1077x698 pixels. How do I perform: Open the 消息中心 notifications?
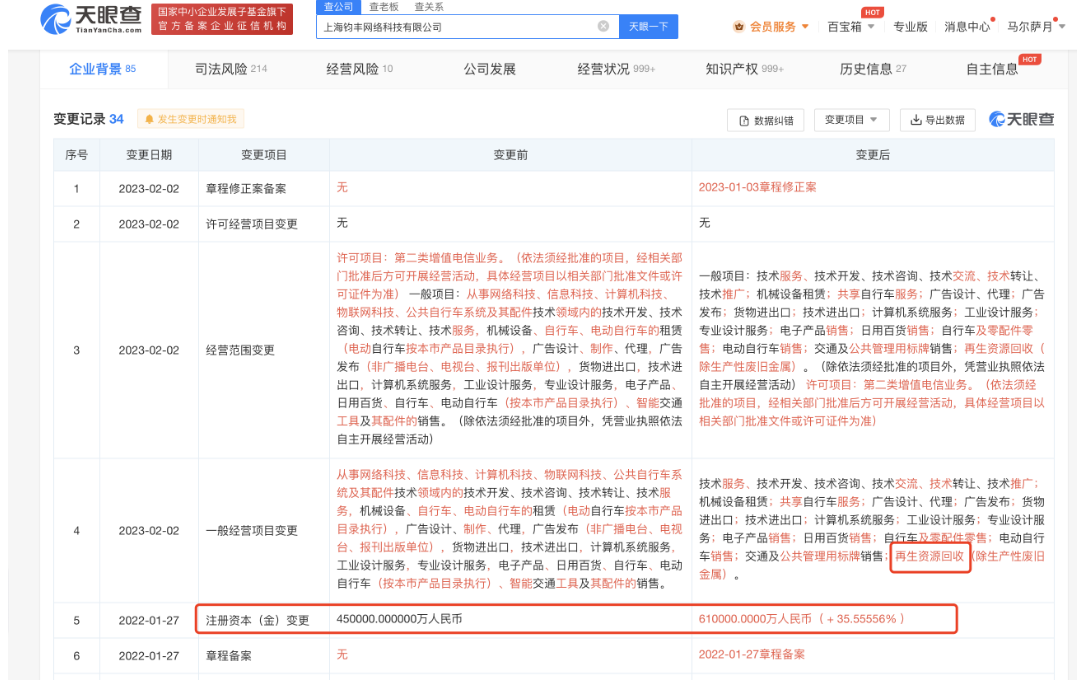[x=967, y=27]
